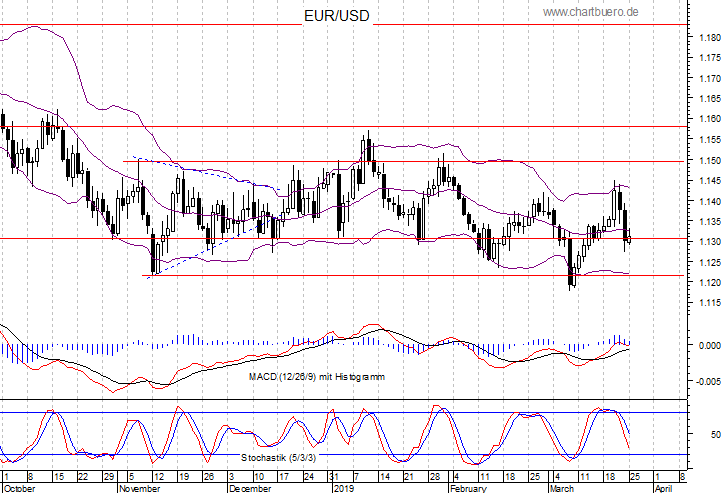The height and width of the screenshot is (493, 723).
Task: Select the December month label
Action: [x=250, y=488]
